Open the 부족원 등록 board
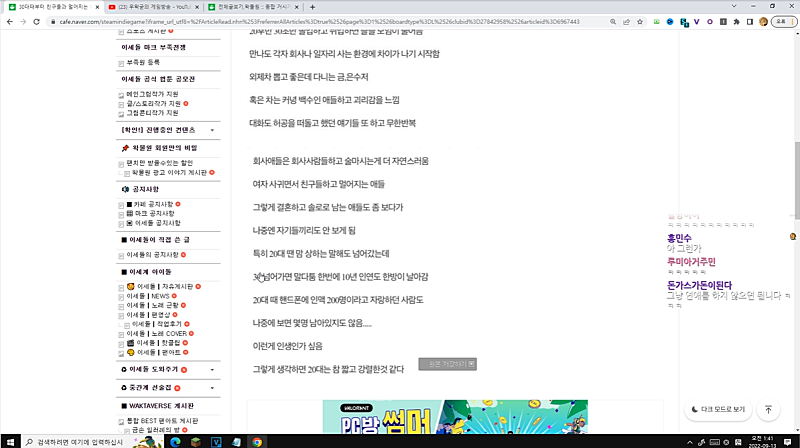 [x=143, y=62]
